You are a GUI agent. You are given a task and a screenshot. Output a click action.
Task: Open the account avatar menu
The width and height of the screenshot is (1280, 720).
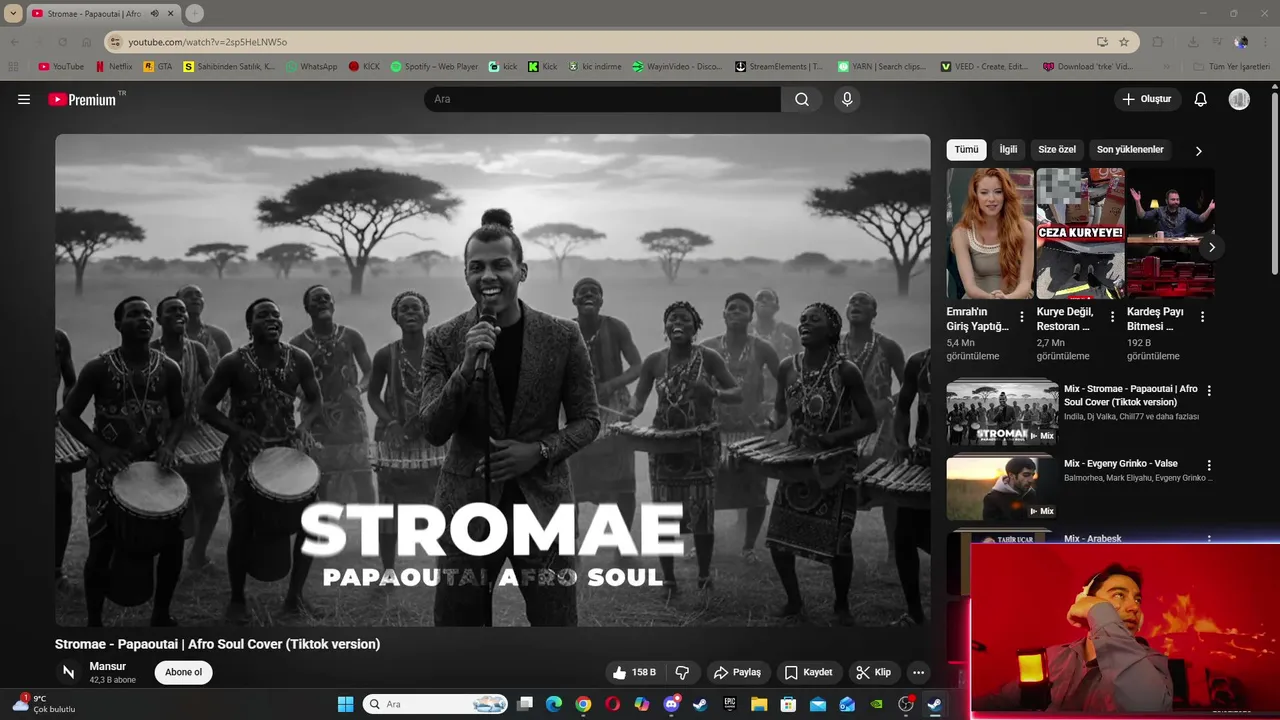coord(1239,99)
